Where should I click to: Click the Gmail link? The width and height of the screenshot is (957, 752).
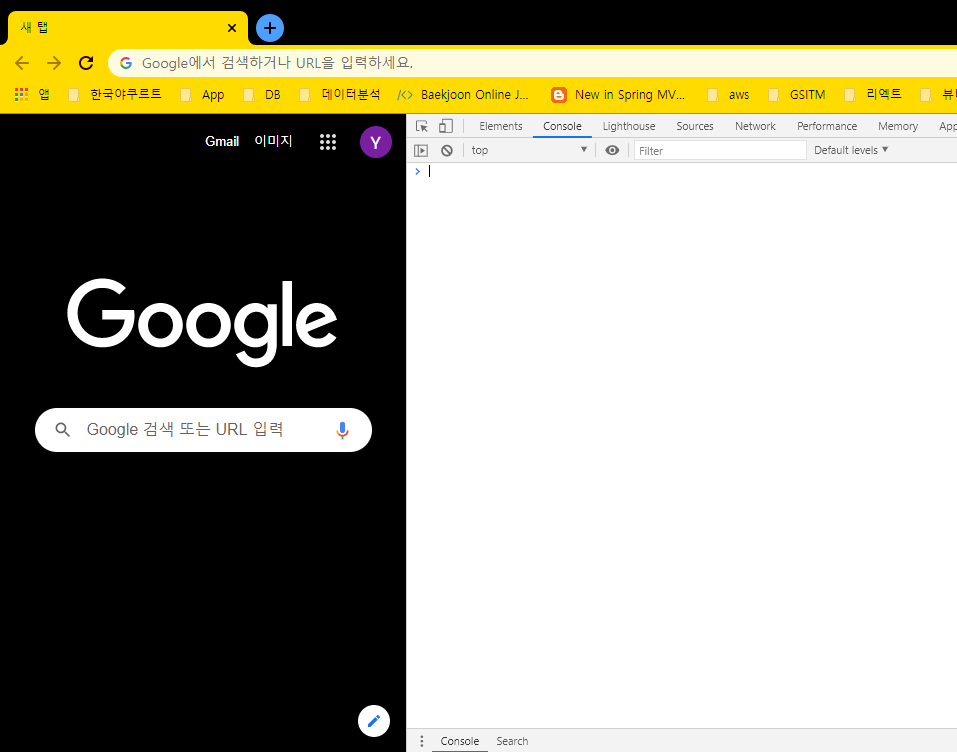(x=222, y=142)
